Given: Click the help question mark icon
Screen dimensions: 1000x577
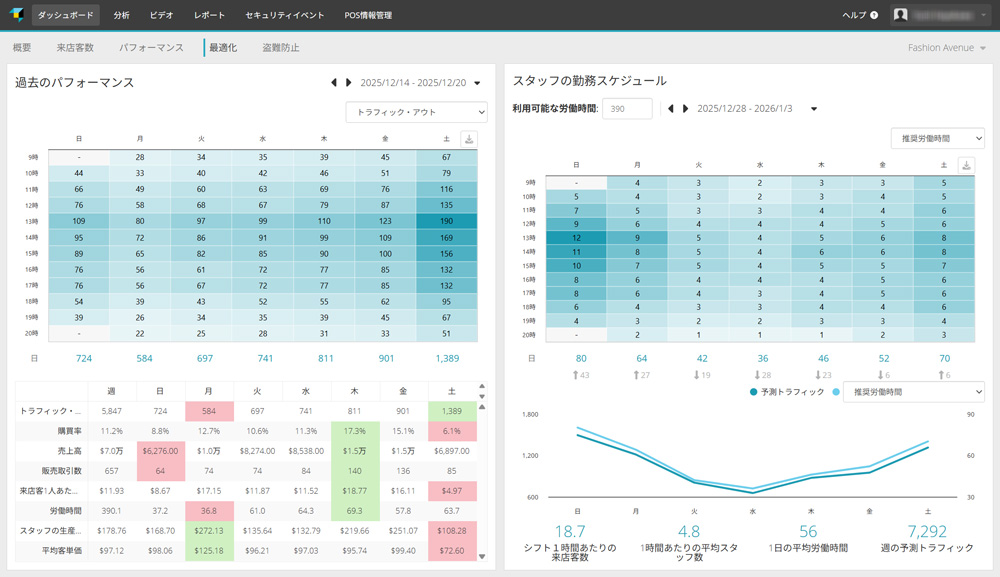Looking at the screenshot, I should (874, 16).
